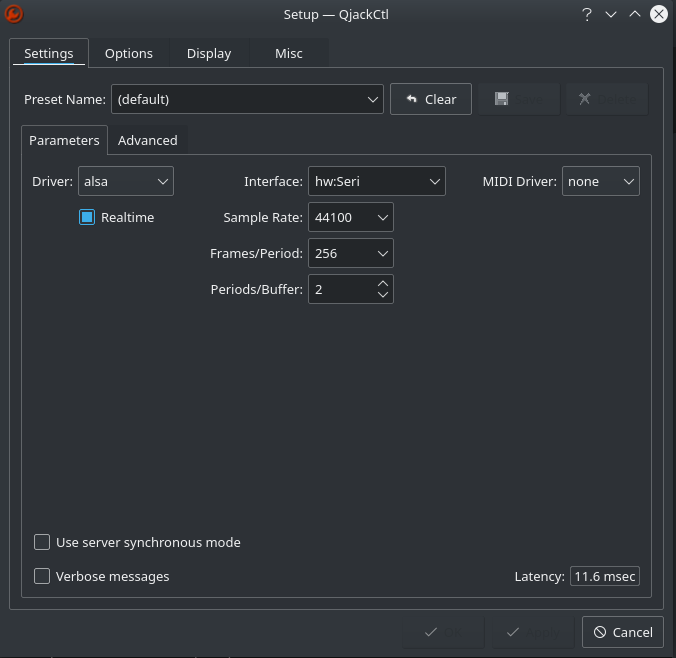The width and height of the screenshot is (676, 658).
Task: Click the Periods/Buffer decrement arrow
Action: [382, 295]
